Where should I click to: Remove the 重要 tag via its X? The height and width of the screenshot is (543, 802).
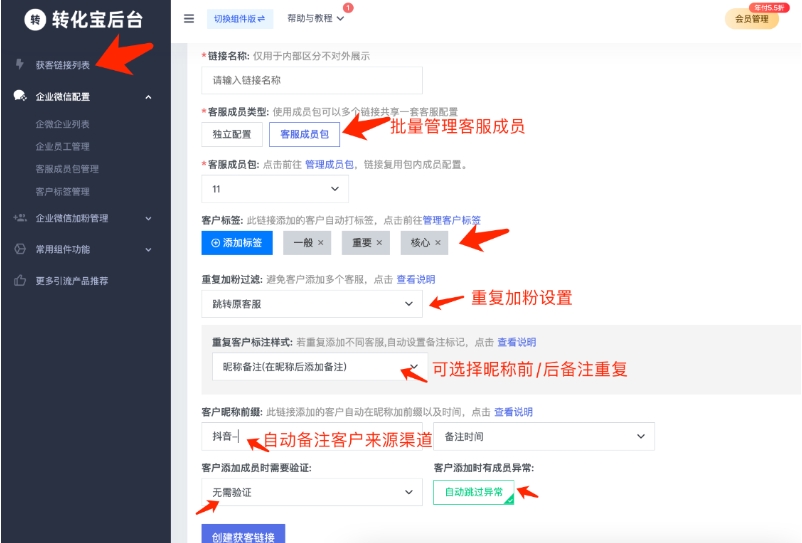379,243
